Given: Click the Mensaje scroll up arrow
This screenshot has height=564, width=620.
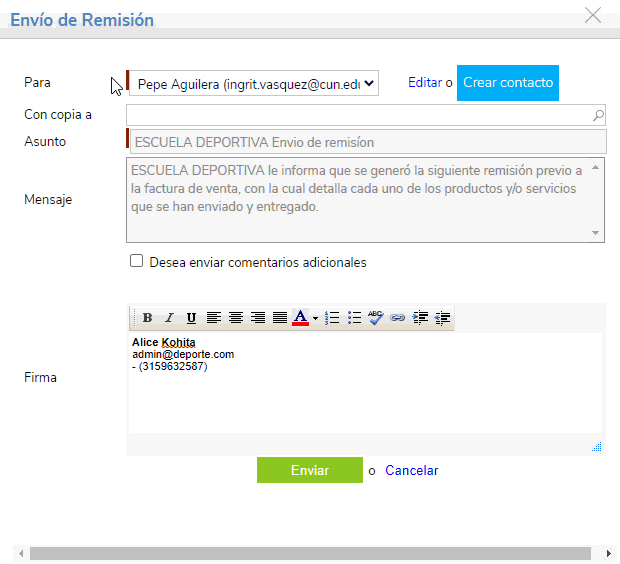Looking at the screenshot, I should coord(595,168).
